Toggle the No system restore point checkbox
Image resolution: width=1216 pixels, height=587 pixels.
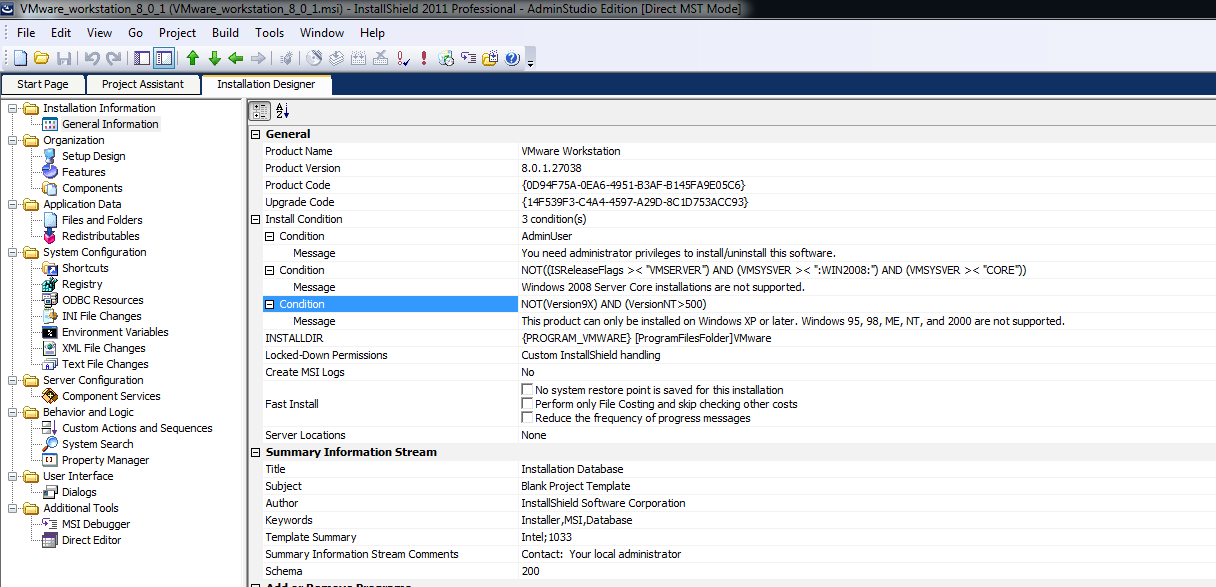point(527,390)
